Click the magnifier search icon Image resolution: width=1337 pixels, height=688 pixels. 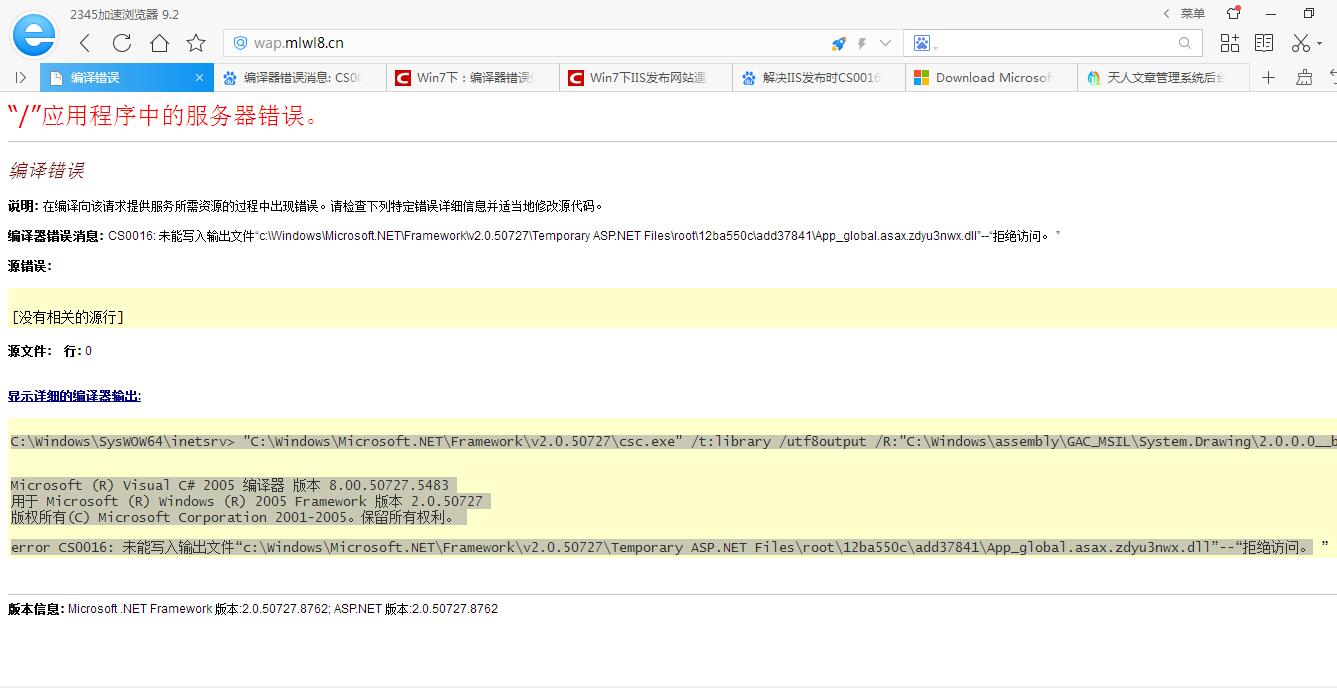coord(1184,43)
